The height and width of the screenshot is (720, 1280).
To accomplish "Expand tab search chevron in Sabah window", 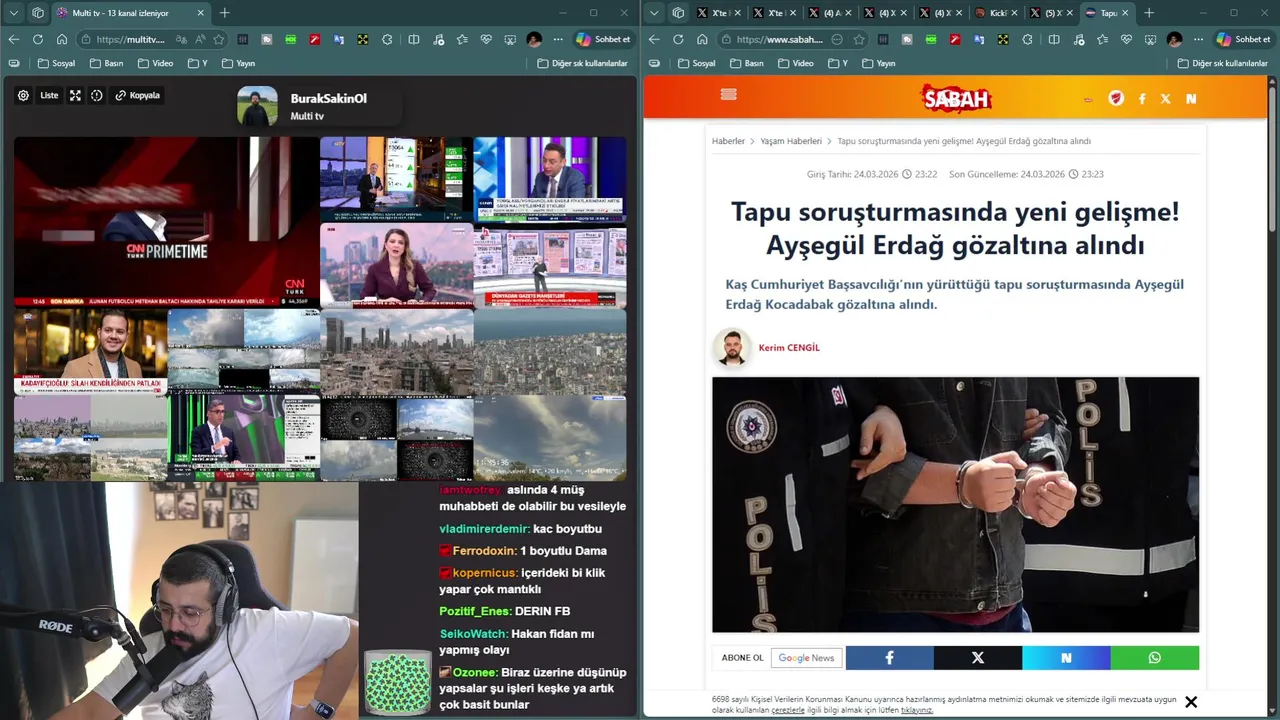I will click(x=654, y=13).
